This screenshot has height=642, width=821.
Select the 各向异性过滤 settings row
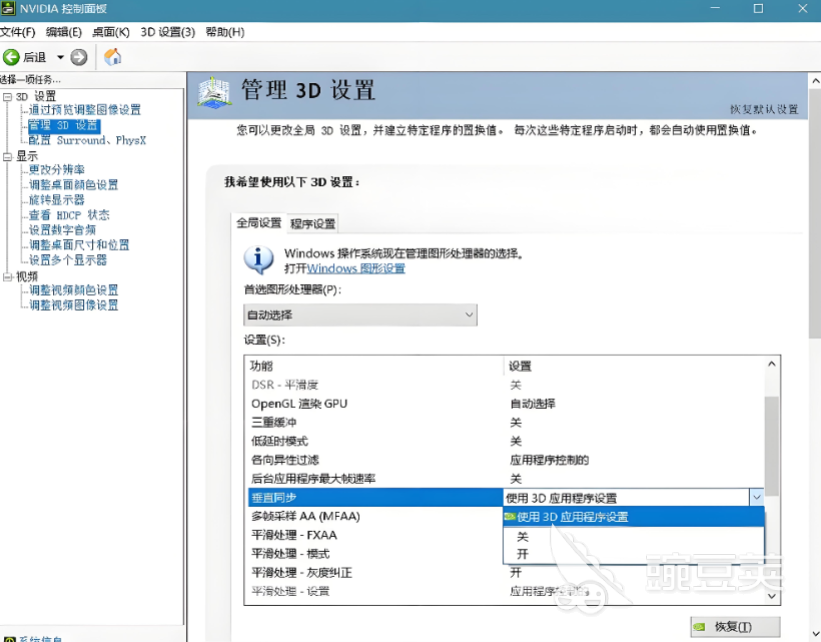505,460
